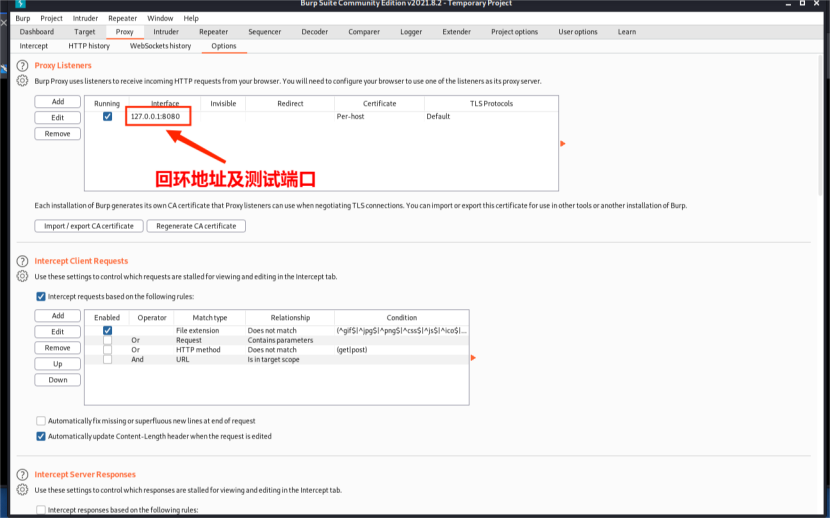Open the Learn tab
The image size is (831, 518).
tap(627, 32)
